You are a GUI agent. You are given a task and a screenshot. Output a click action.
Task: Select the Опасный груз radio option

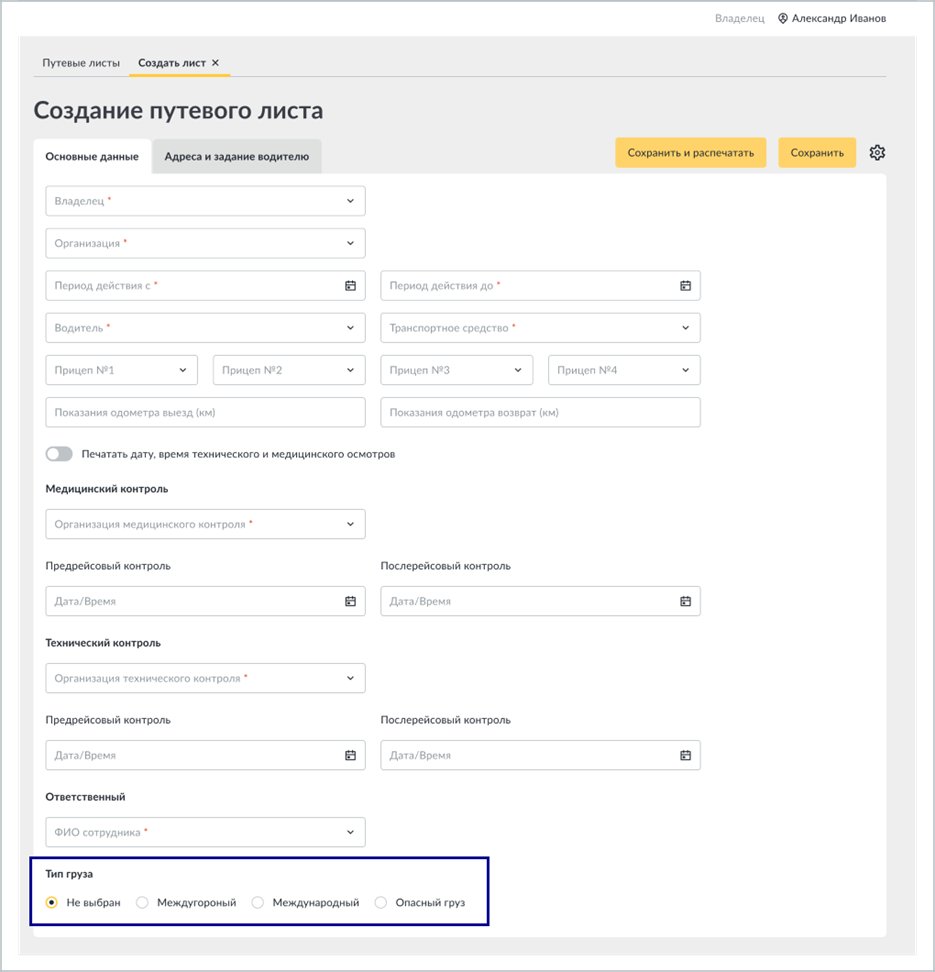tap(381, 903)
